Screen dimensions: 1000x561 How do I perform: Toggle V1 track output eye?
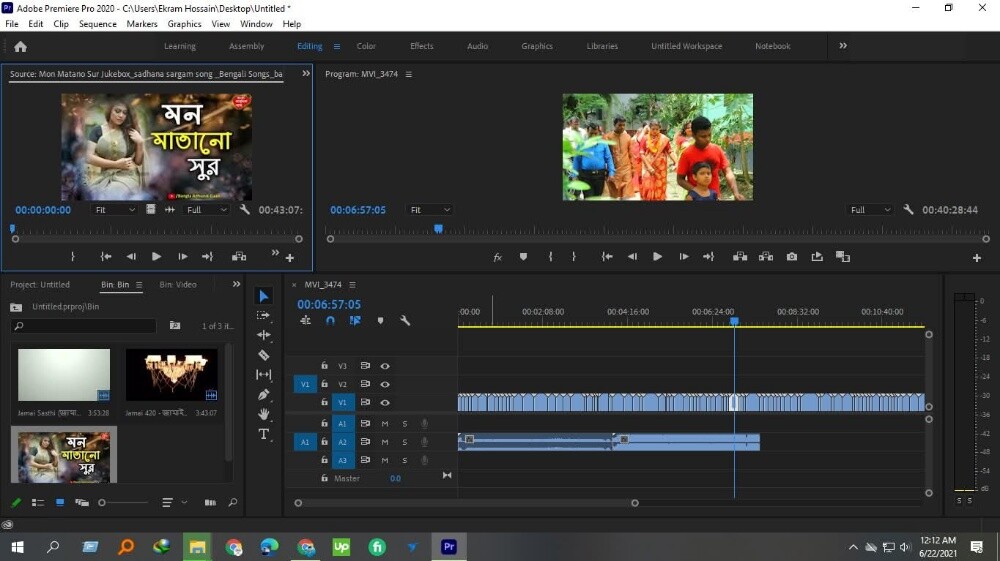385,402
